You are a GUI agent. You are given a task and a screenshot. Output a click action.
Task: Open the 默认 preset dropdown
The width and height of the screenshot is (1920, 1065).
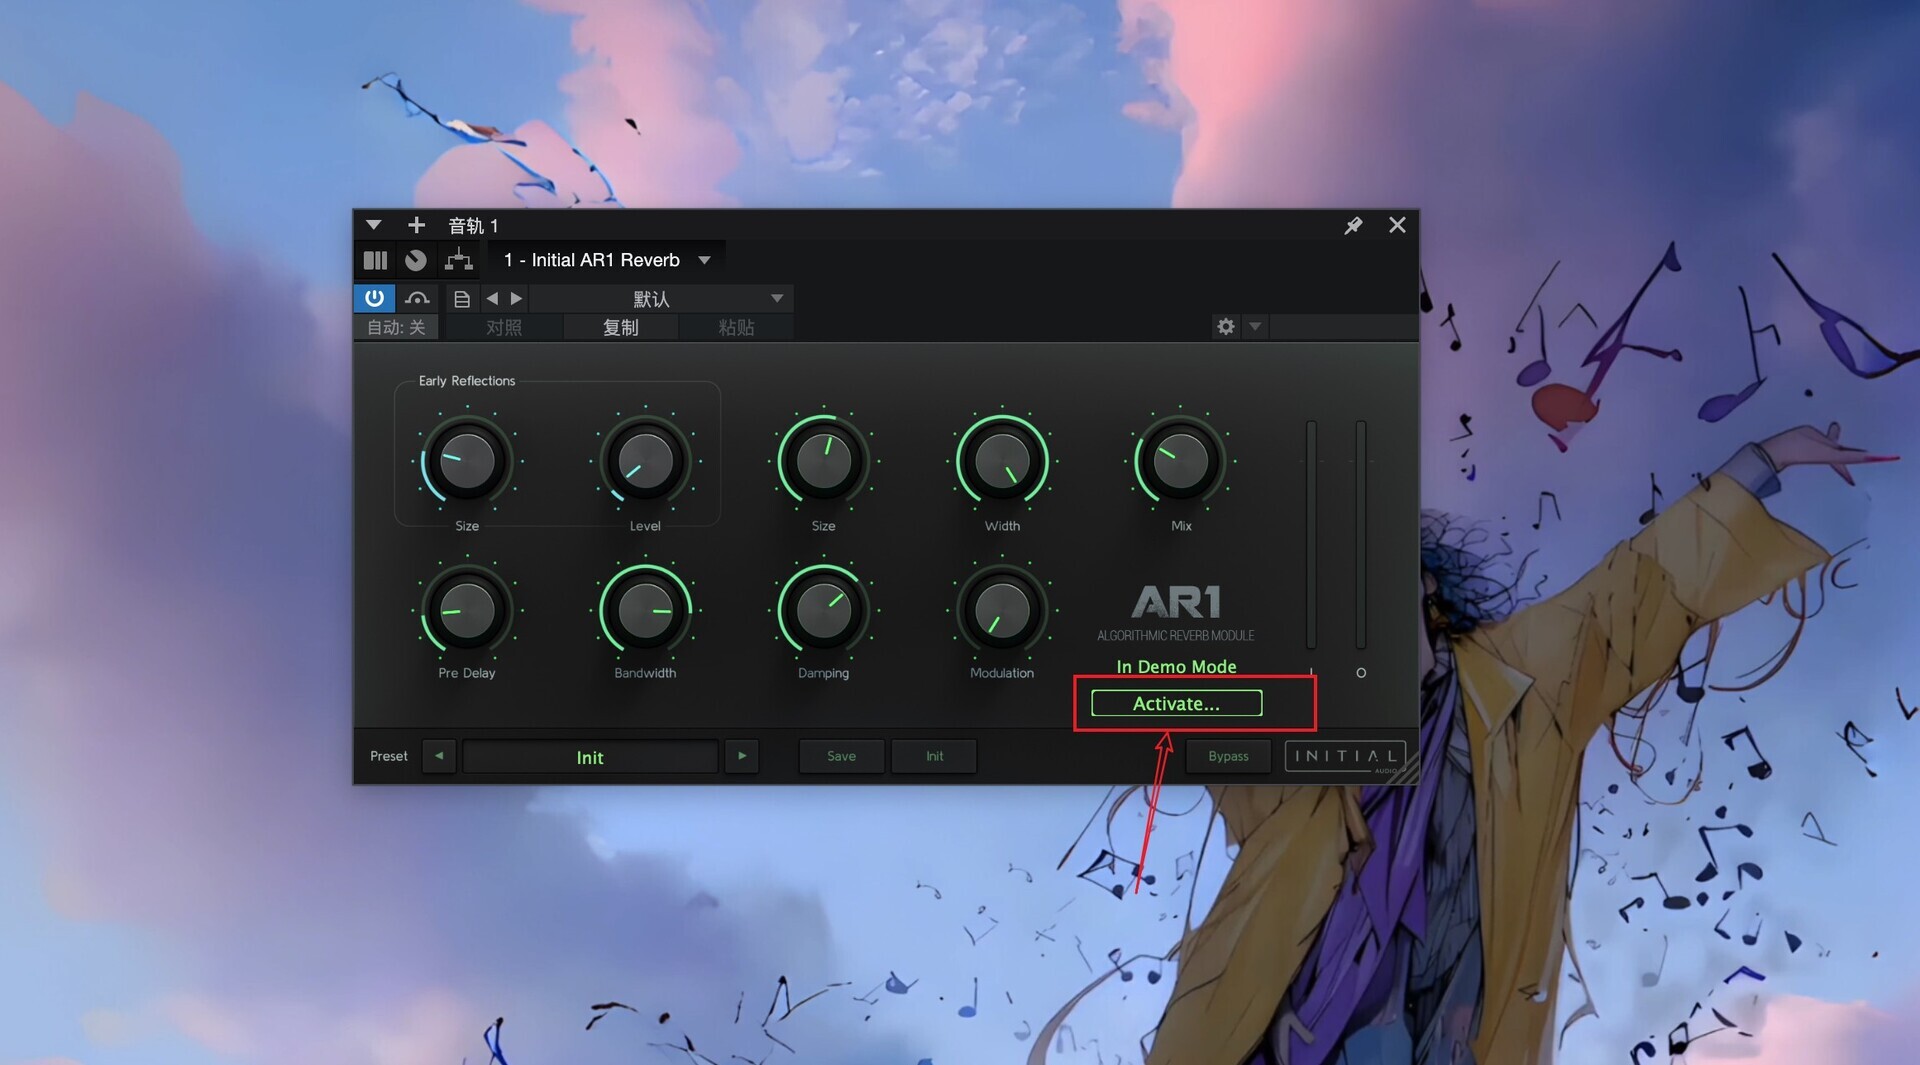pos(662,298)
